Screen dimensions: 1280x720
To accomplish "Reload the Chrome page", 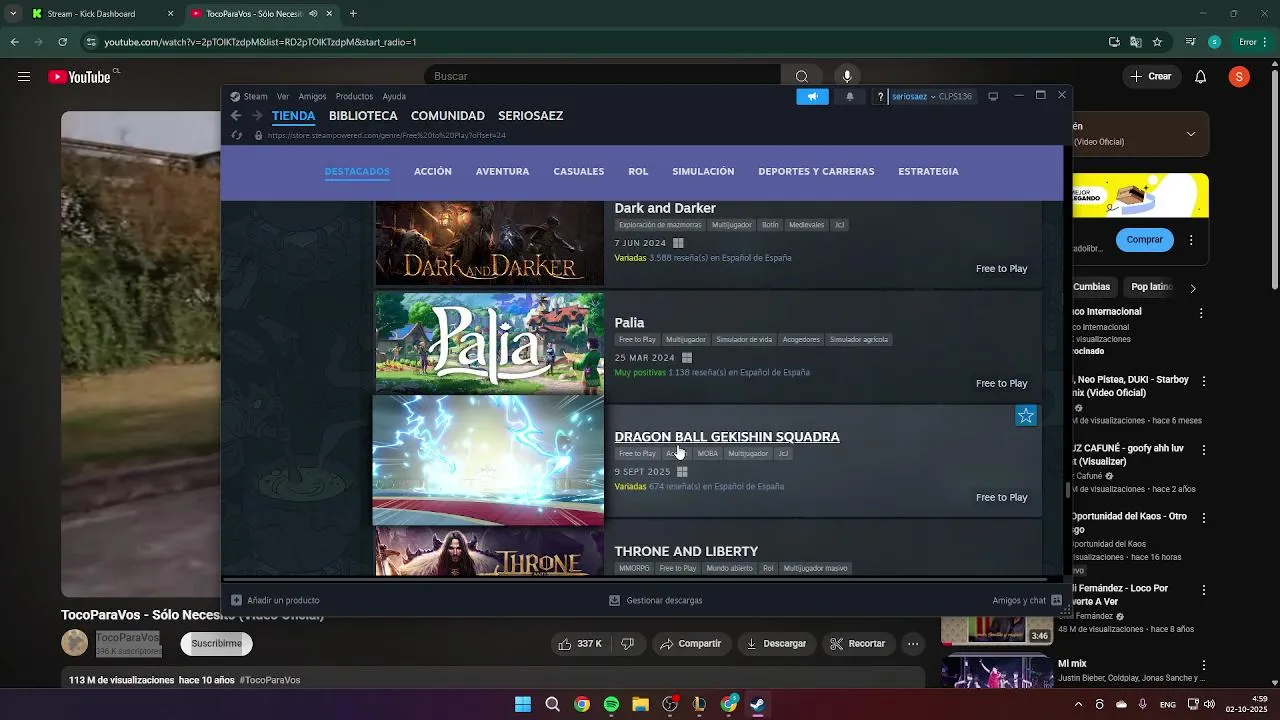I will (63, 42).
